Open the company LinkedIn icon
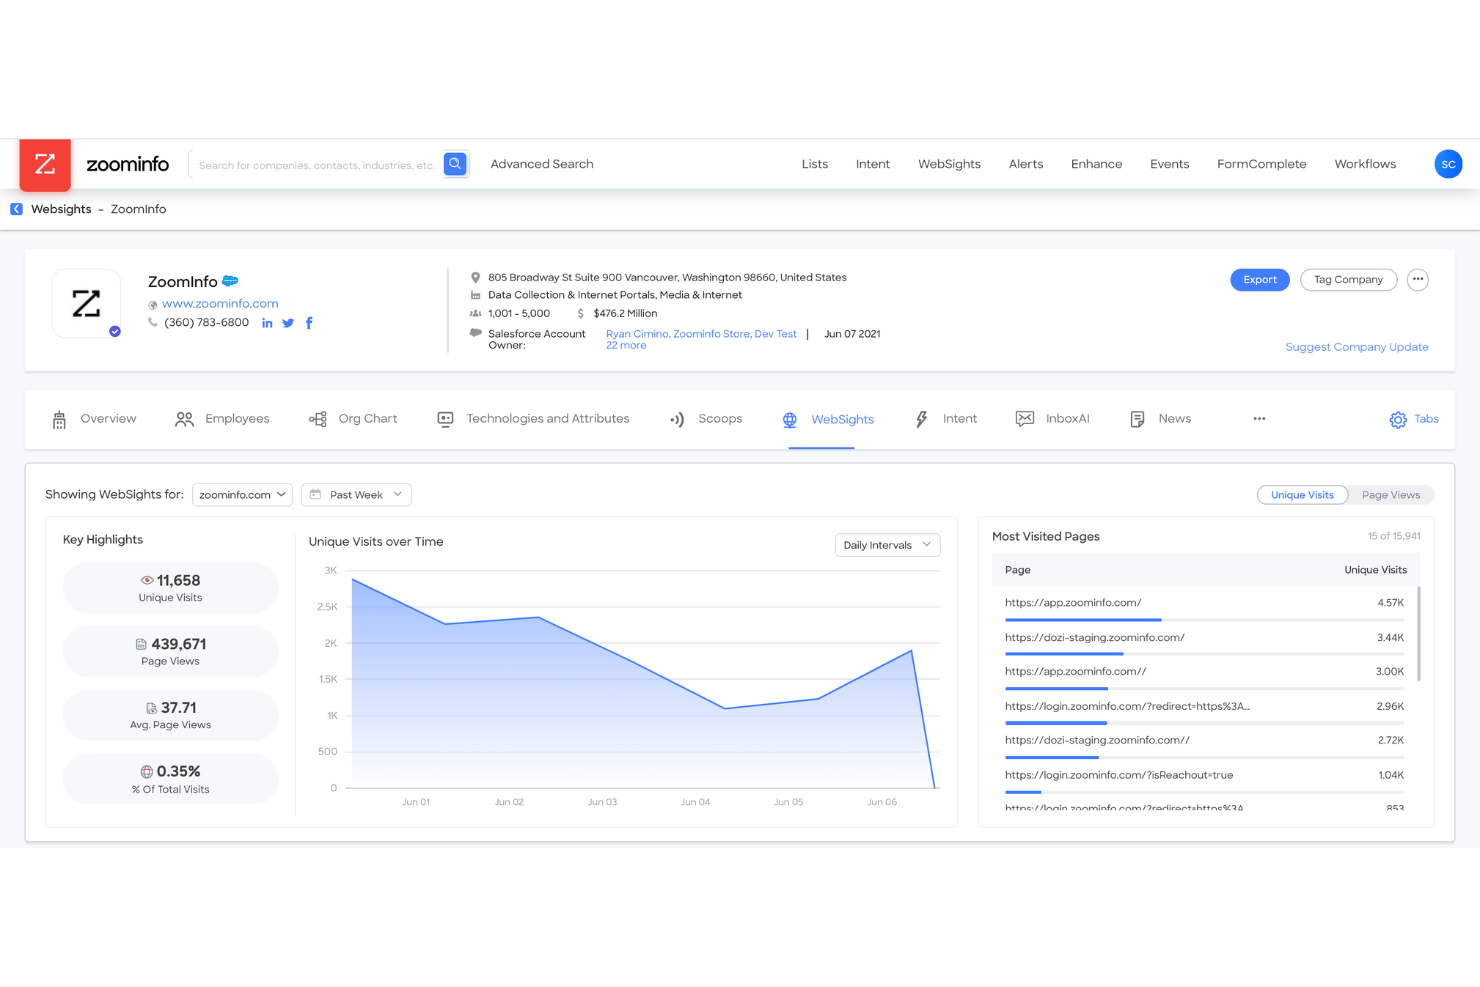Image resolution: width=1480 pixels, height=987 pixels. tap(267, 323)
